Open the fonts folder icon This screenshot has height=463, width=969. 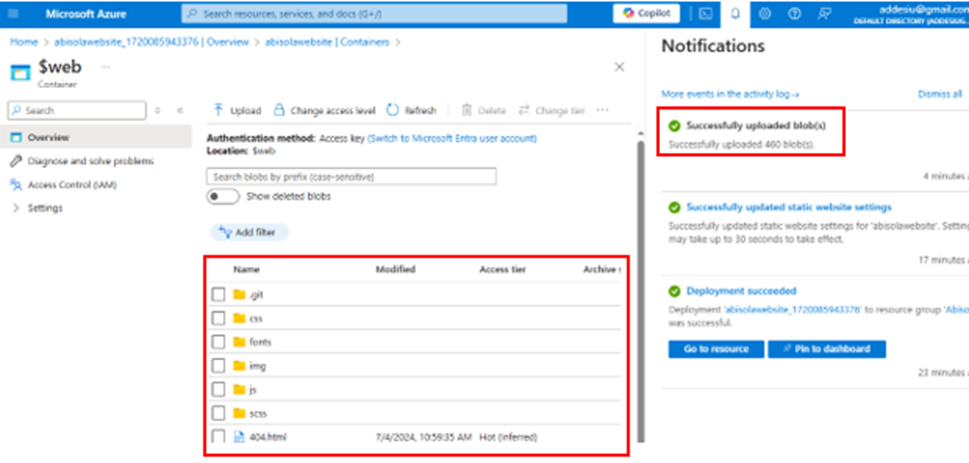point(239,342)
